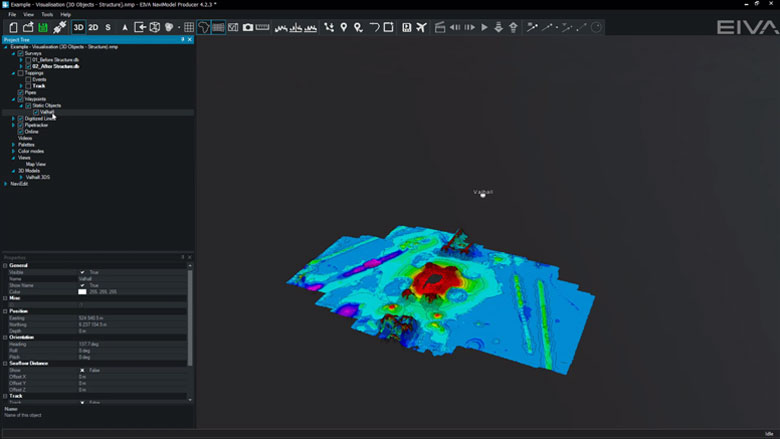Click the white Color swatch property
This screenshot has width=780, height=439.
point(83,292)
